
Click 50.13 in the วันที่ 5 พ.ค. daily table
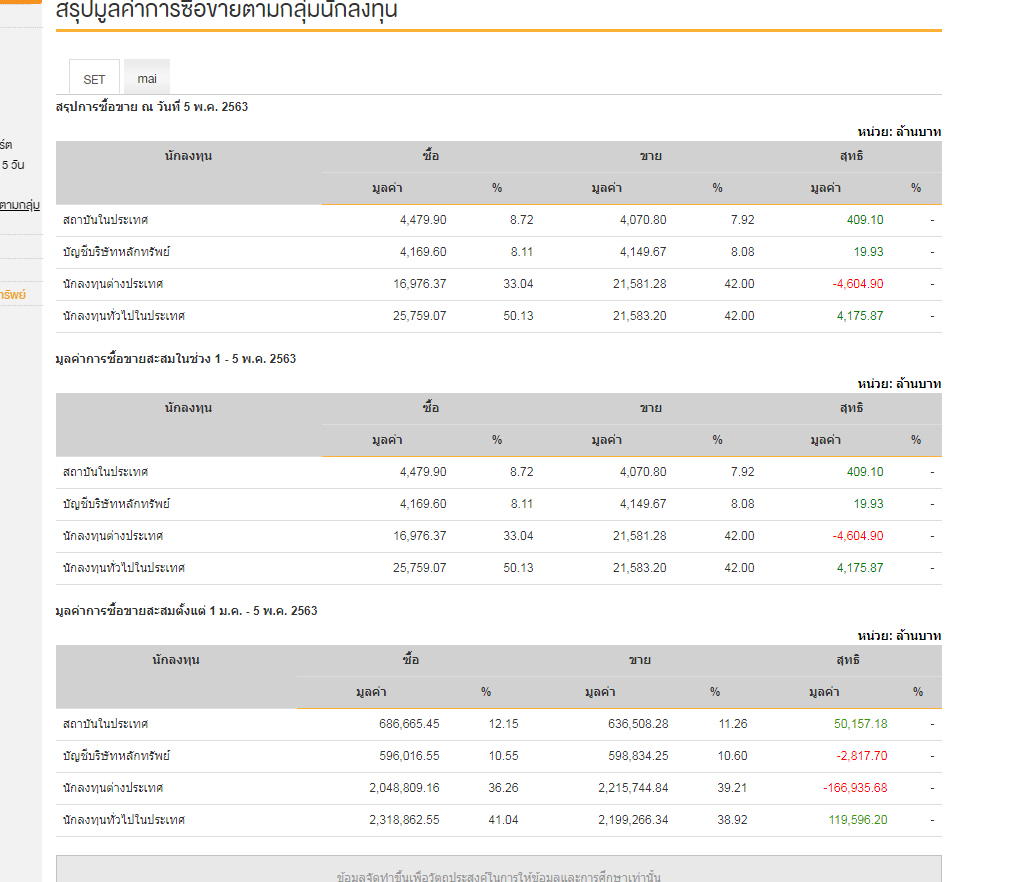point(518,316)
